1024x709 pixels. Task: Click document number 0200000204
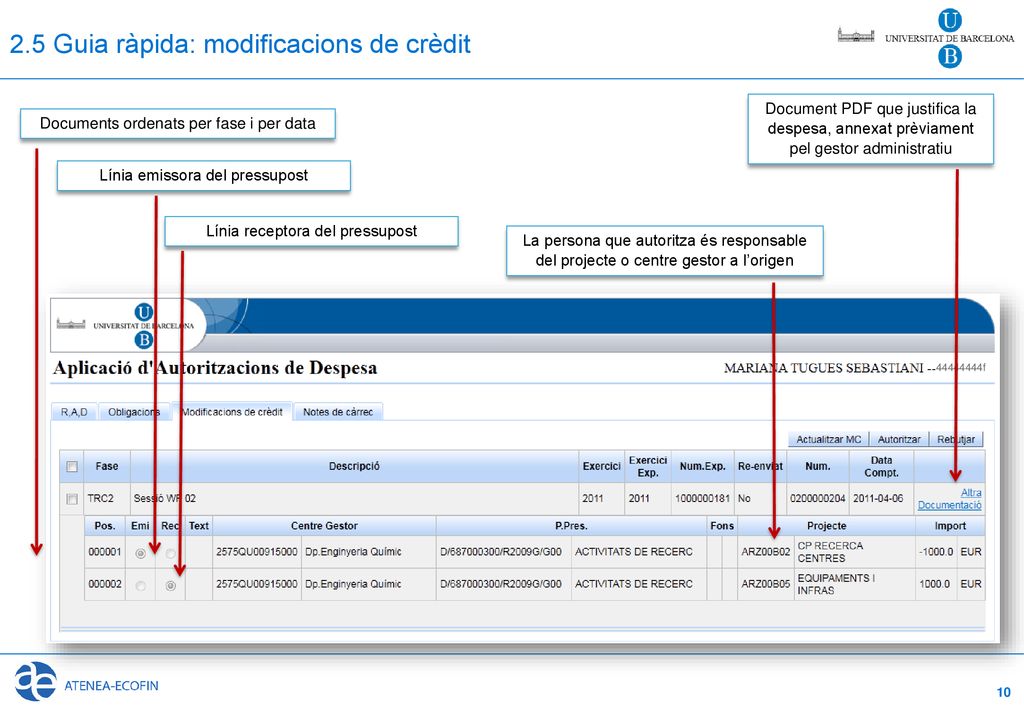pyautogui.click(x=817, y=498)
